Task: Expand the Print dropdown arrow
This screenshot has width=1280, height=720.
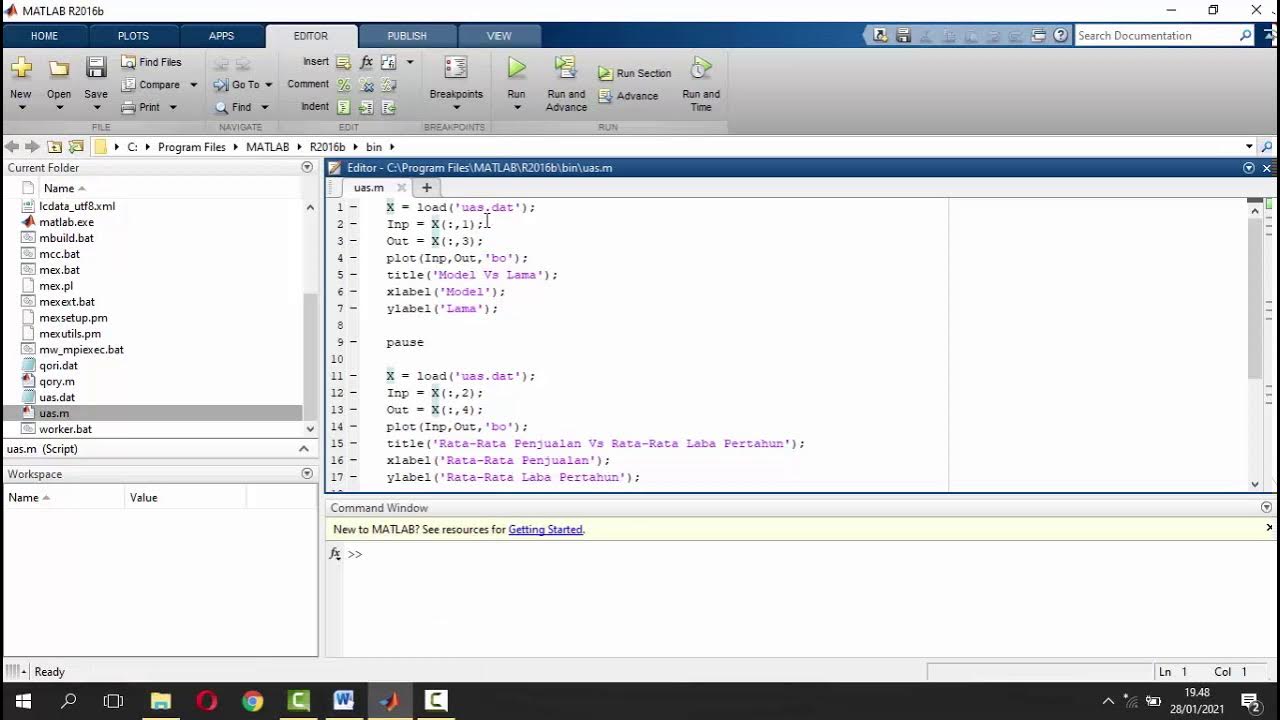Action: tap(172, 107)
